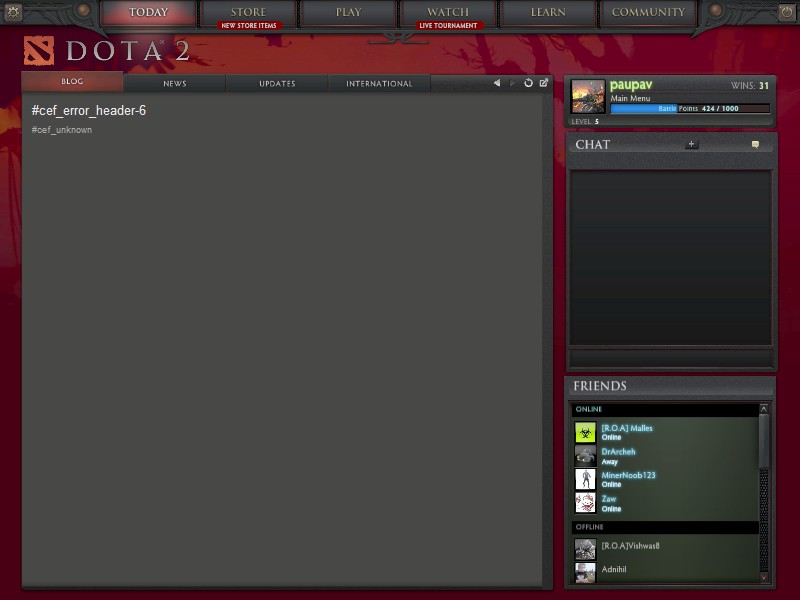Click the paupav username
The width and height of the screenshot is (800, 600).
point(631,85)
